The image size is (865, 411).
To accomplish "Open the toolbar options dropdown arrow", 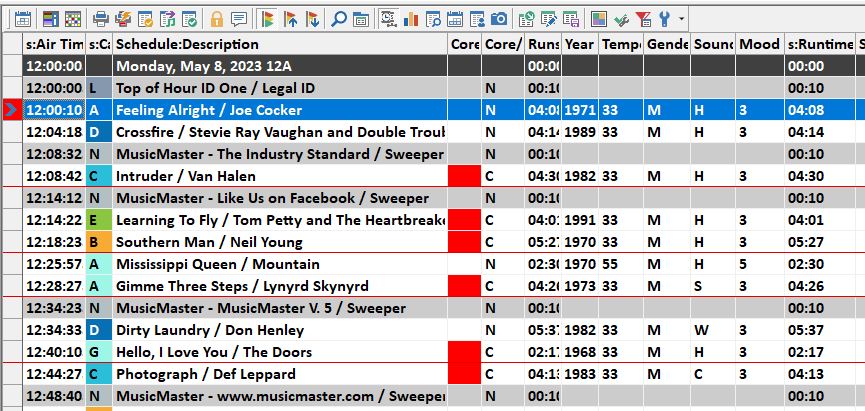I will coord(682,18).
